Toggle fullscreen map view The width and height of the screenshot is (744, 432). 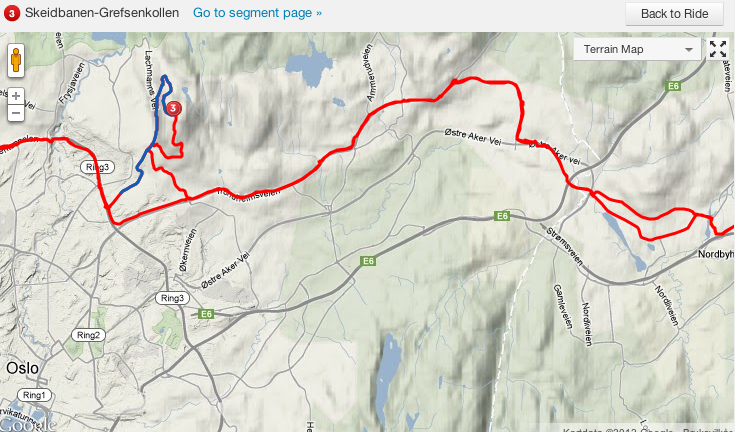tap(718, 49)
